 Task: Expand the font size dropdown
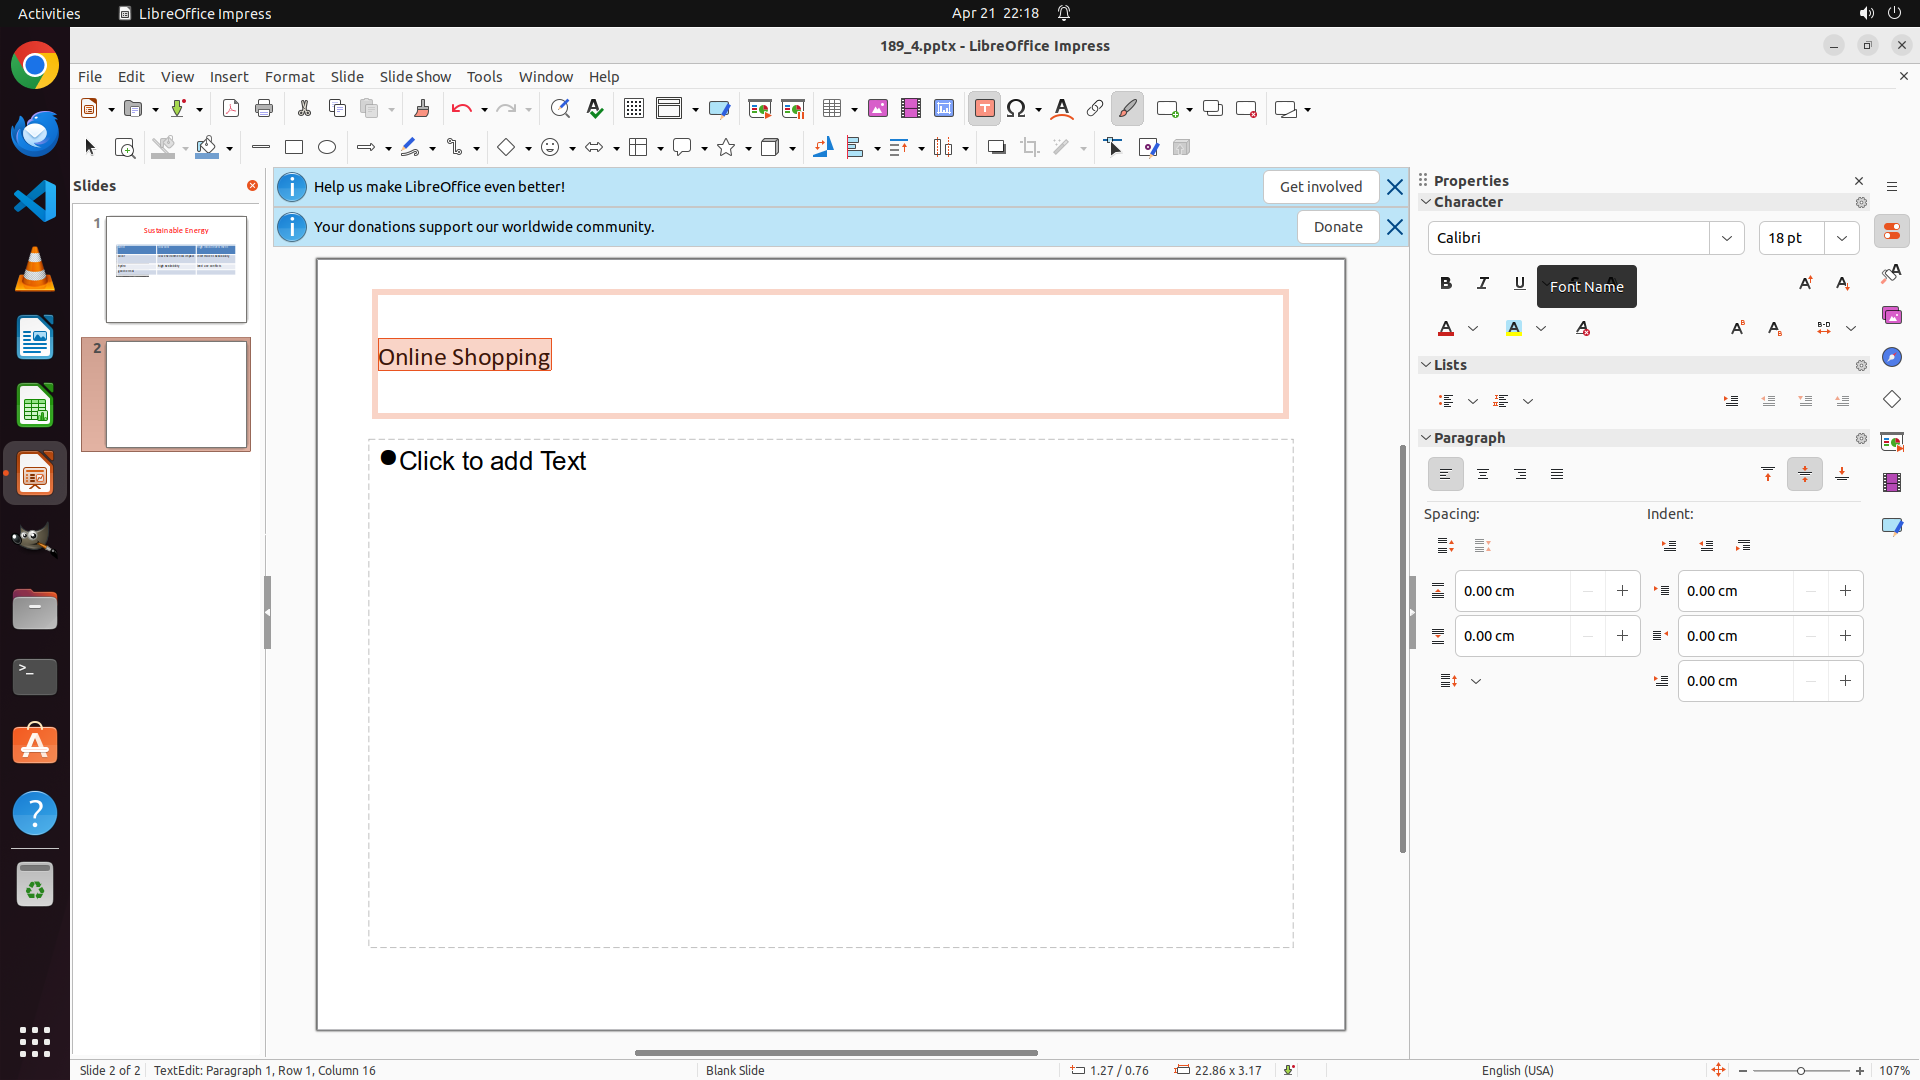click(1842, 238)
